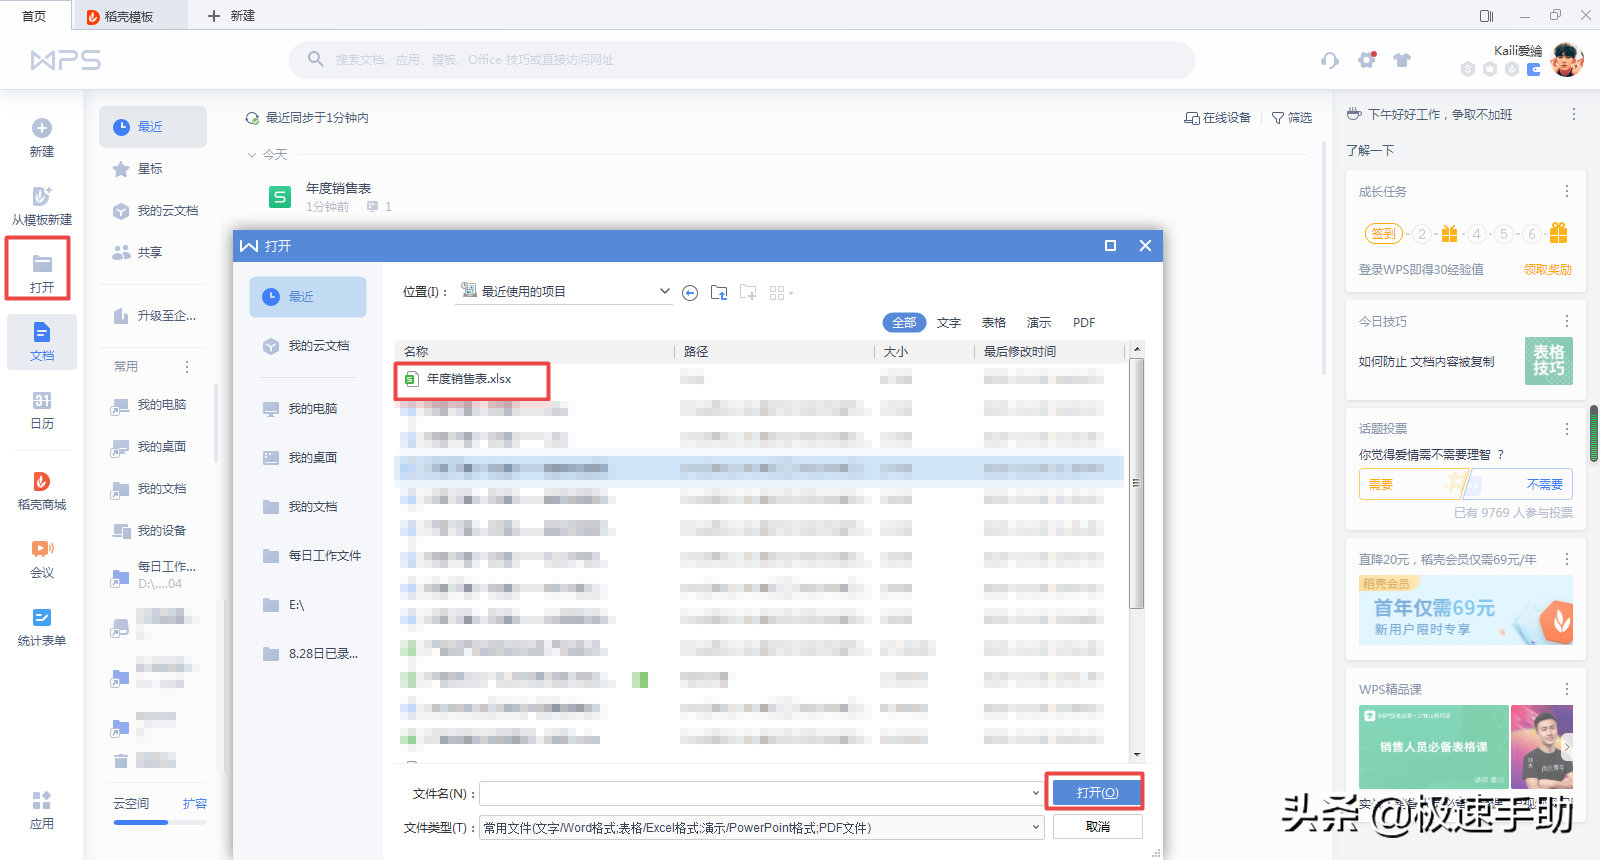Expand the 文件名 combo box arrow
This screenshot has width=1600, height=860.
1035,793
